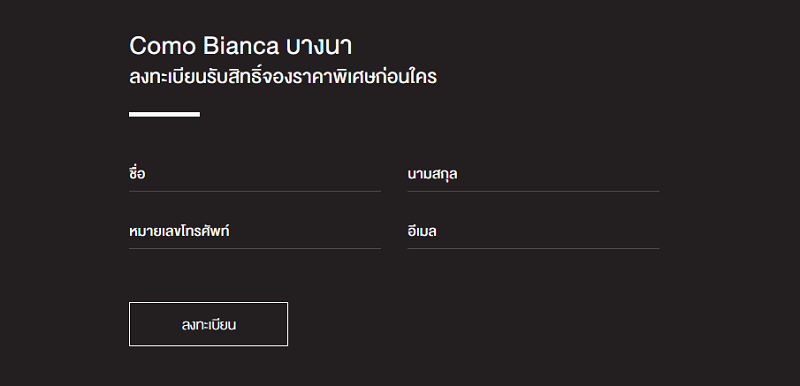Submit the form with ลงทะเบียน button

coord(208,324)
